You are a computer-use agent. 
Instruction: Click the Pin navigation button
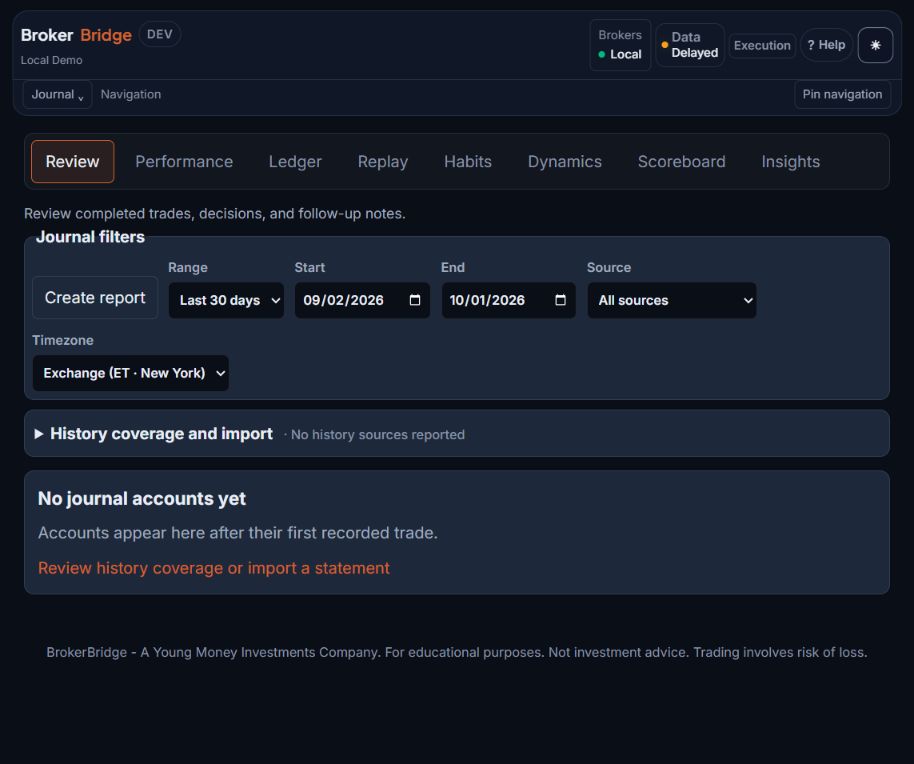[842, 94]
